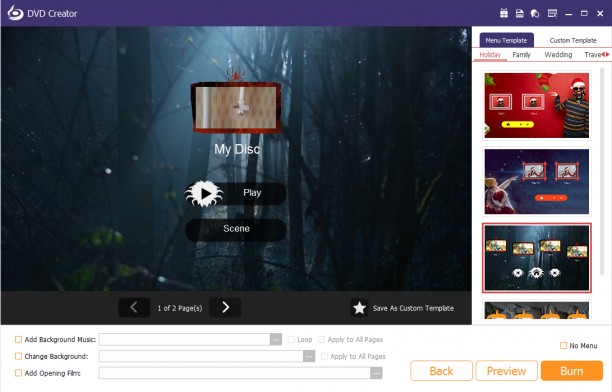
Task: Click the 1 of 2 Page(s) indicator
Action: click(x=180, y=308)
